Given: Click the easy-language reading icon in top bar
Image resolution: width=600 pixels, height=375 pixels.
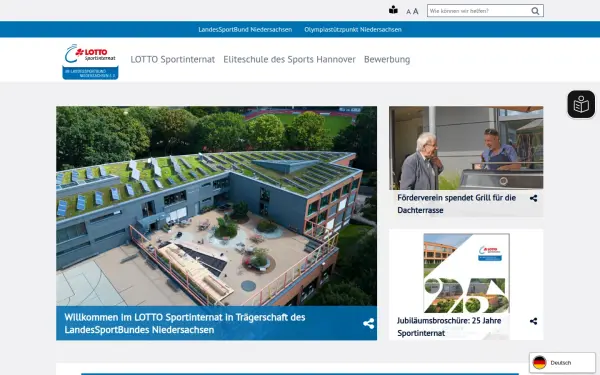Looking at the screenshot, I should tap(393, 10).
